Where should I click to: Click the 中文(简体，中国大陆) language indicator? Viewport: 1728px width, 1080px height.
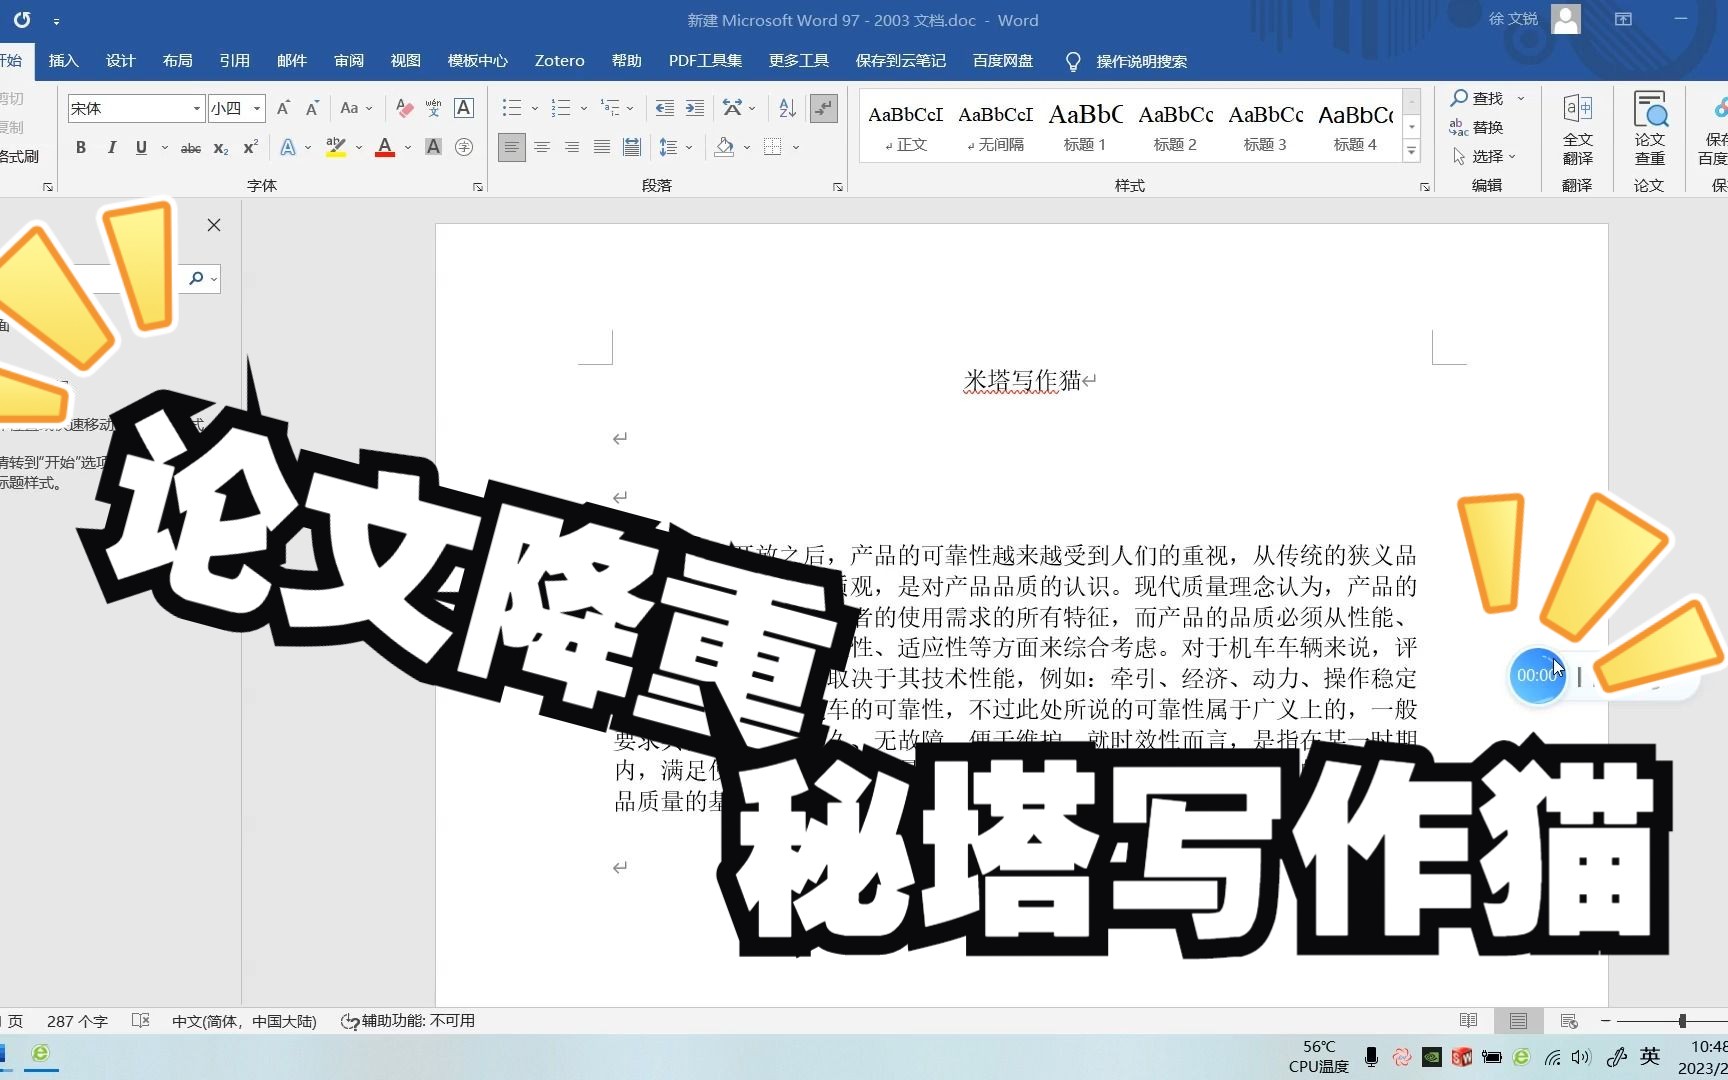[x=244, y=1021]
